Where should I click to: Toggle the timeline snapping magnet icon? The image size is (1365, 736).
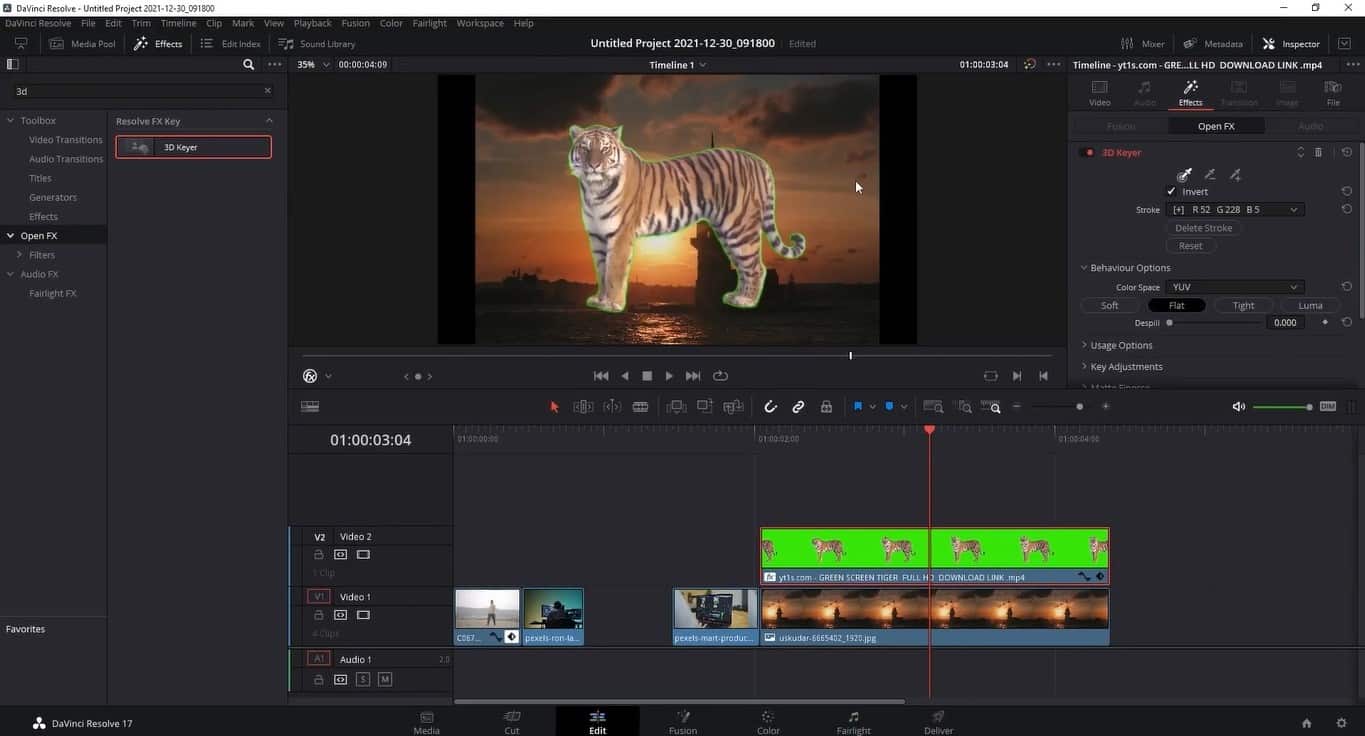(770, 407)
